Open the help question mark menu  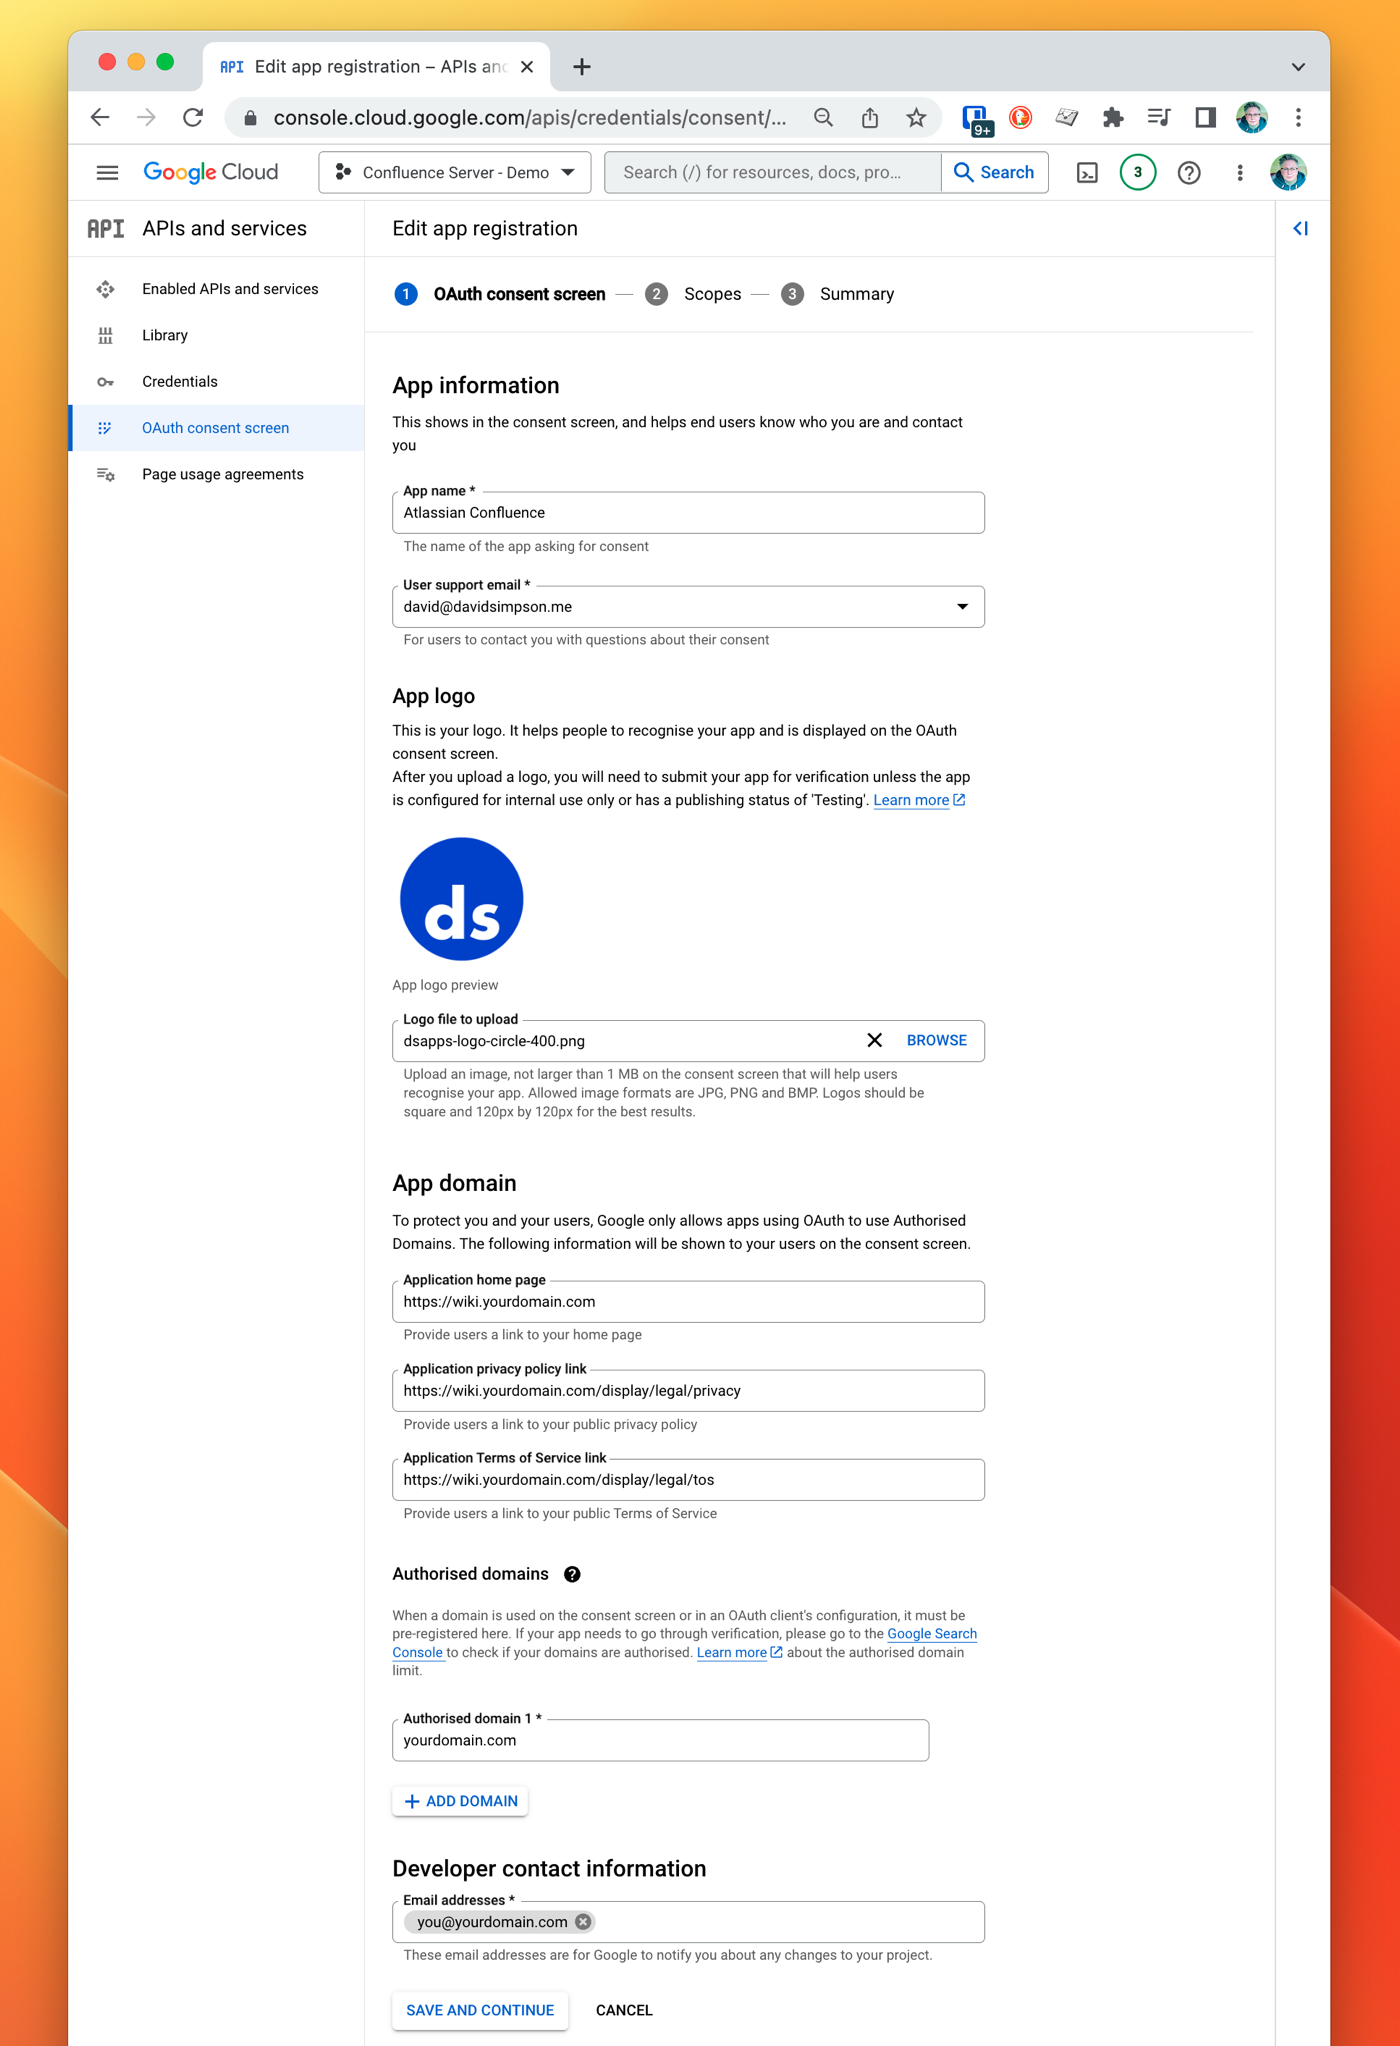click(1188, 173)
